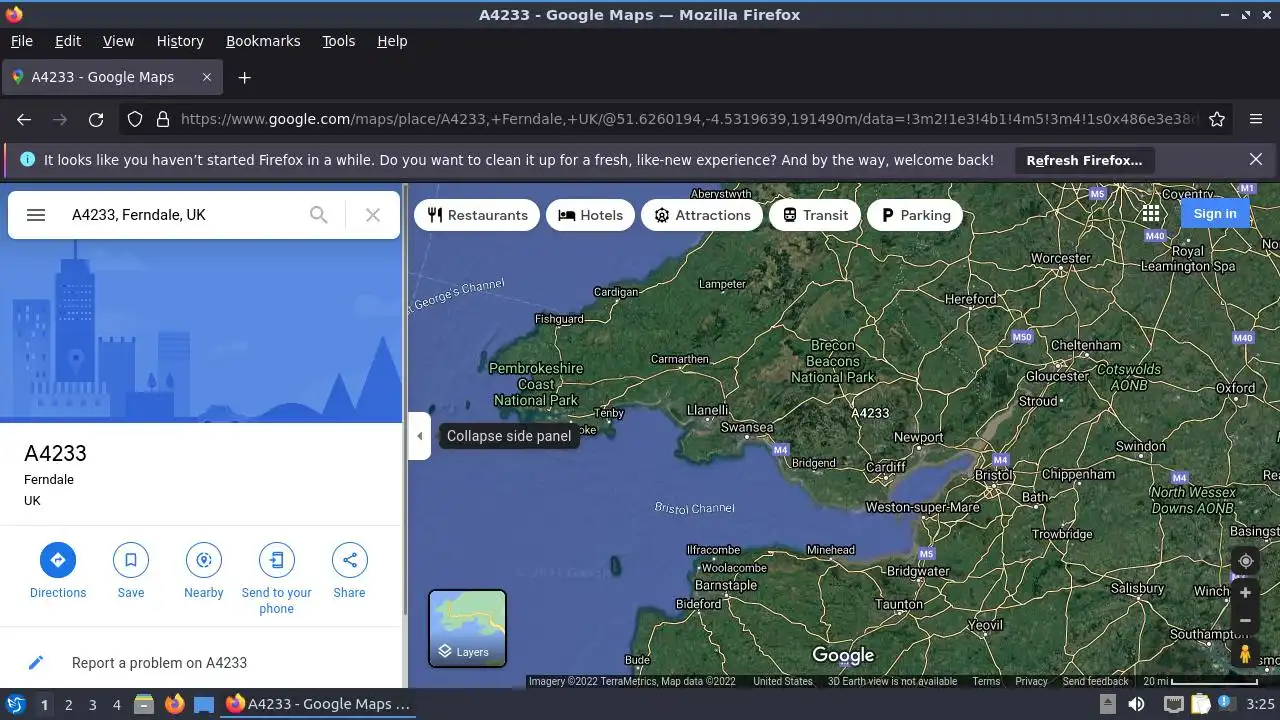This screenshot has width=1280, height=720.
Task: Filter map by Restaurants
Action: [x=477, y=215]
